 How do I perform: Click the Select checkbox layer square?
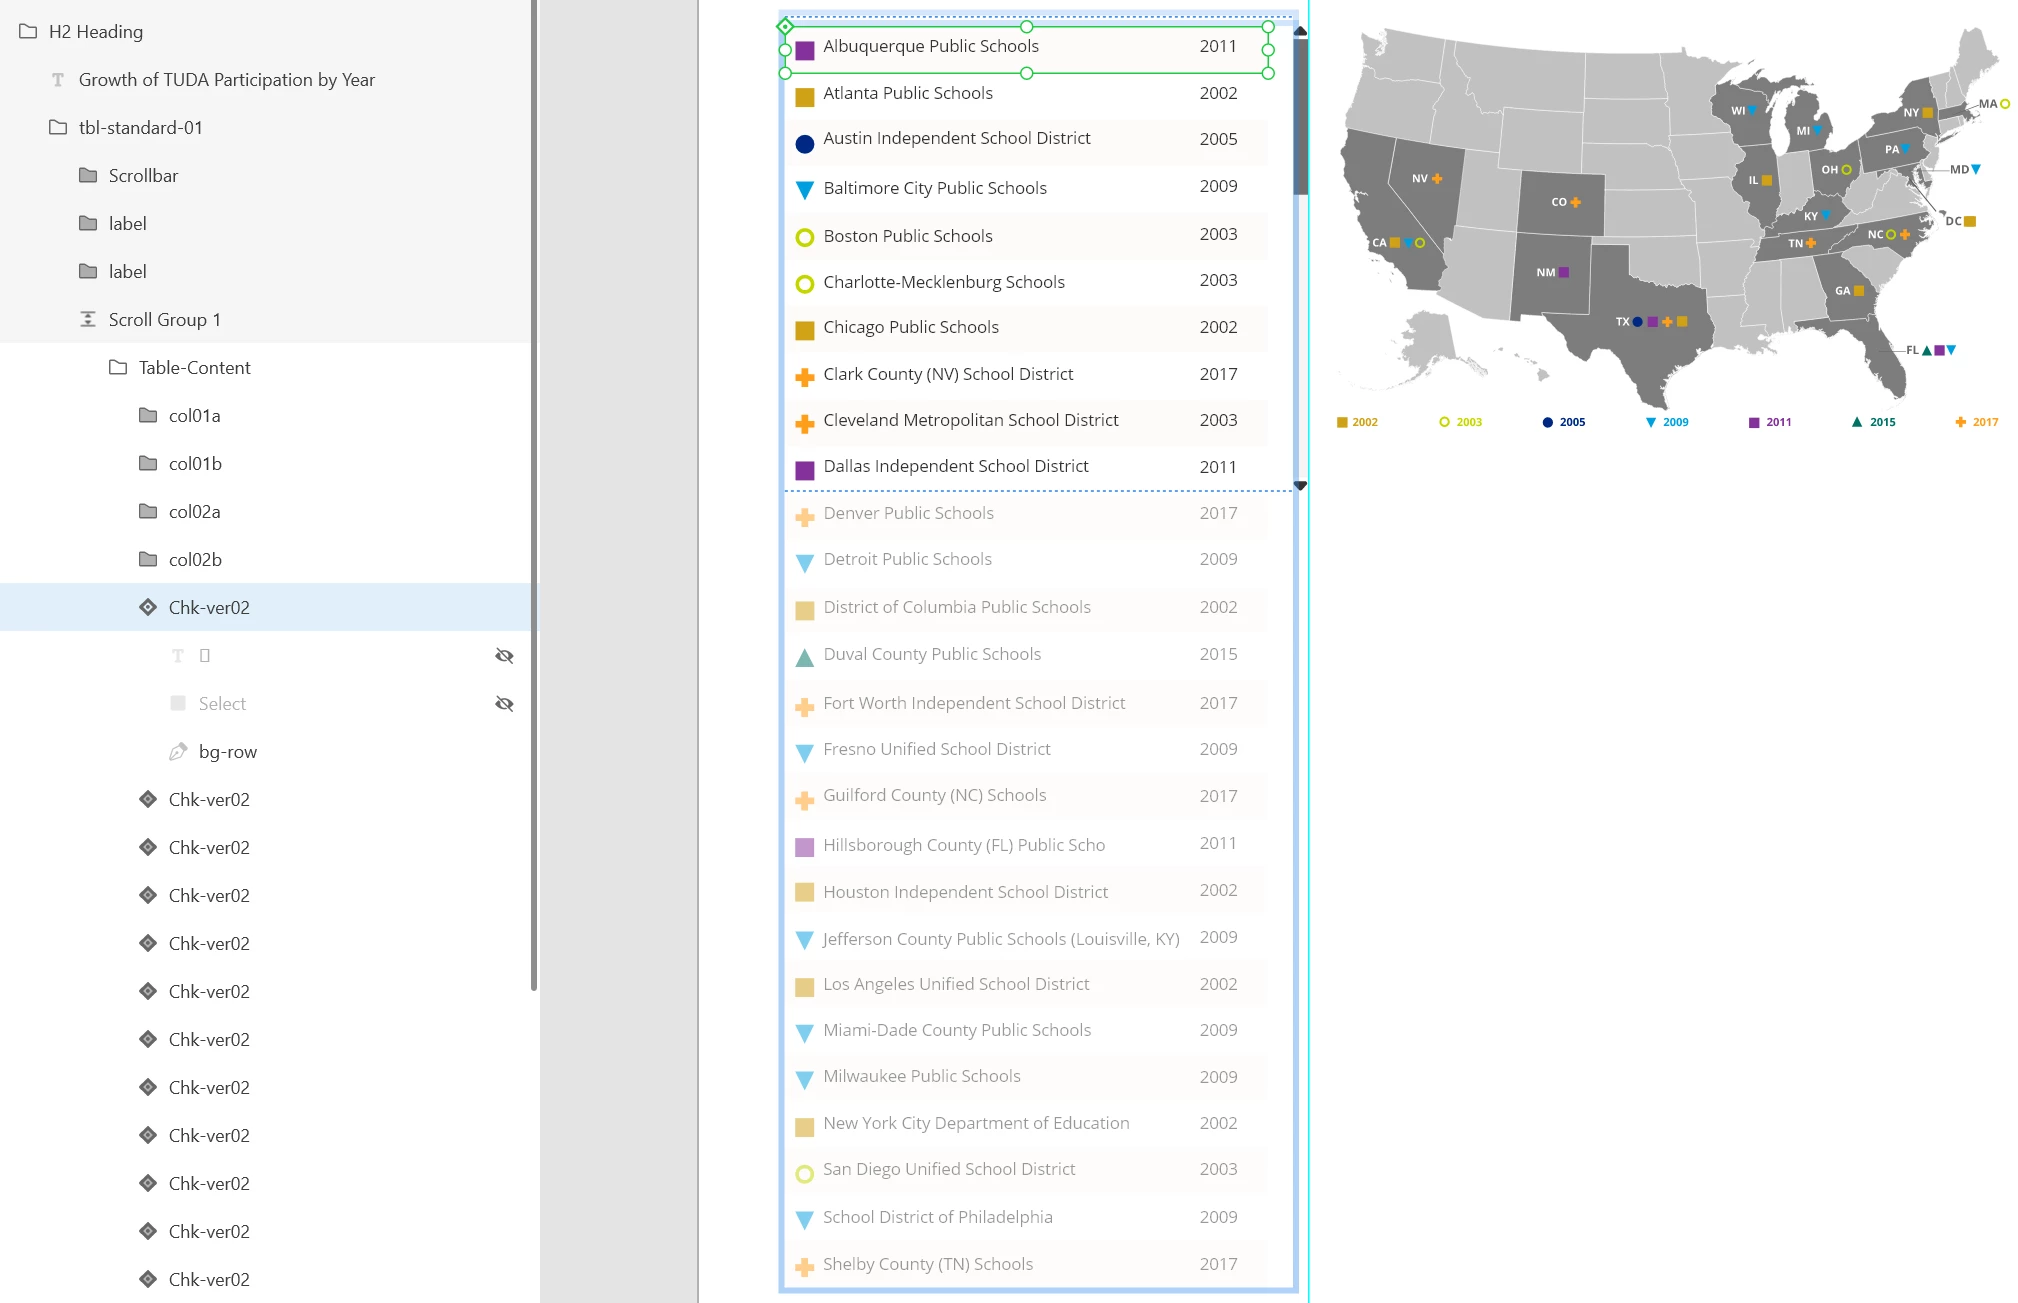tap(178, 703)
